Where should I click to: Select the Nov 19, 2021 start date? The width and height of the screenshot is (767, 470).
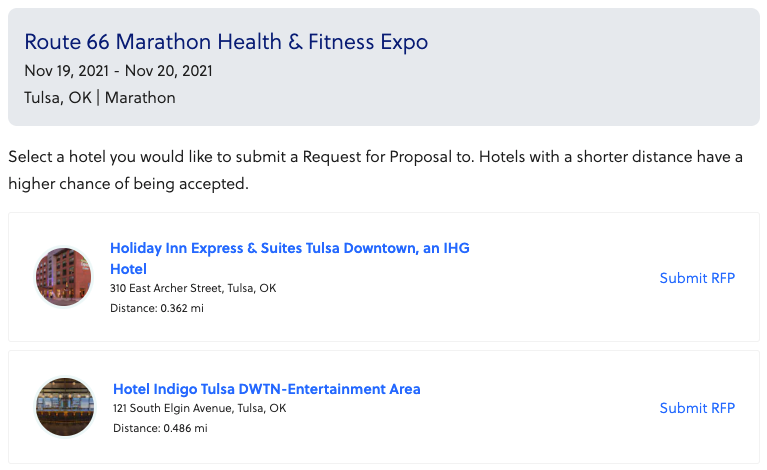click(x=67, y=71)
